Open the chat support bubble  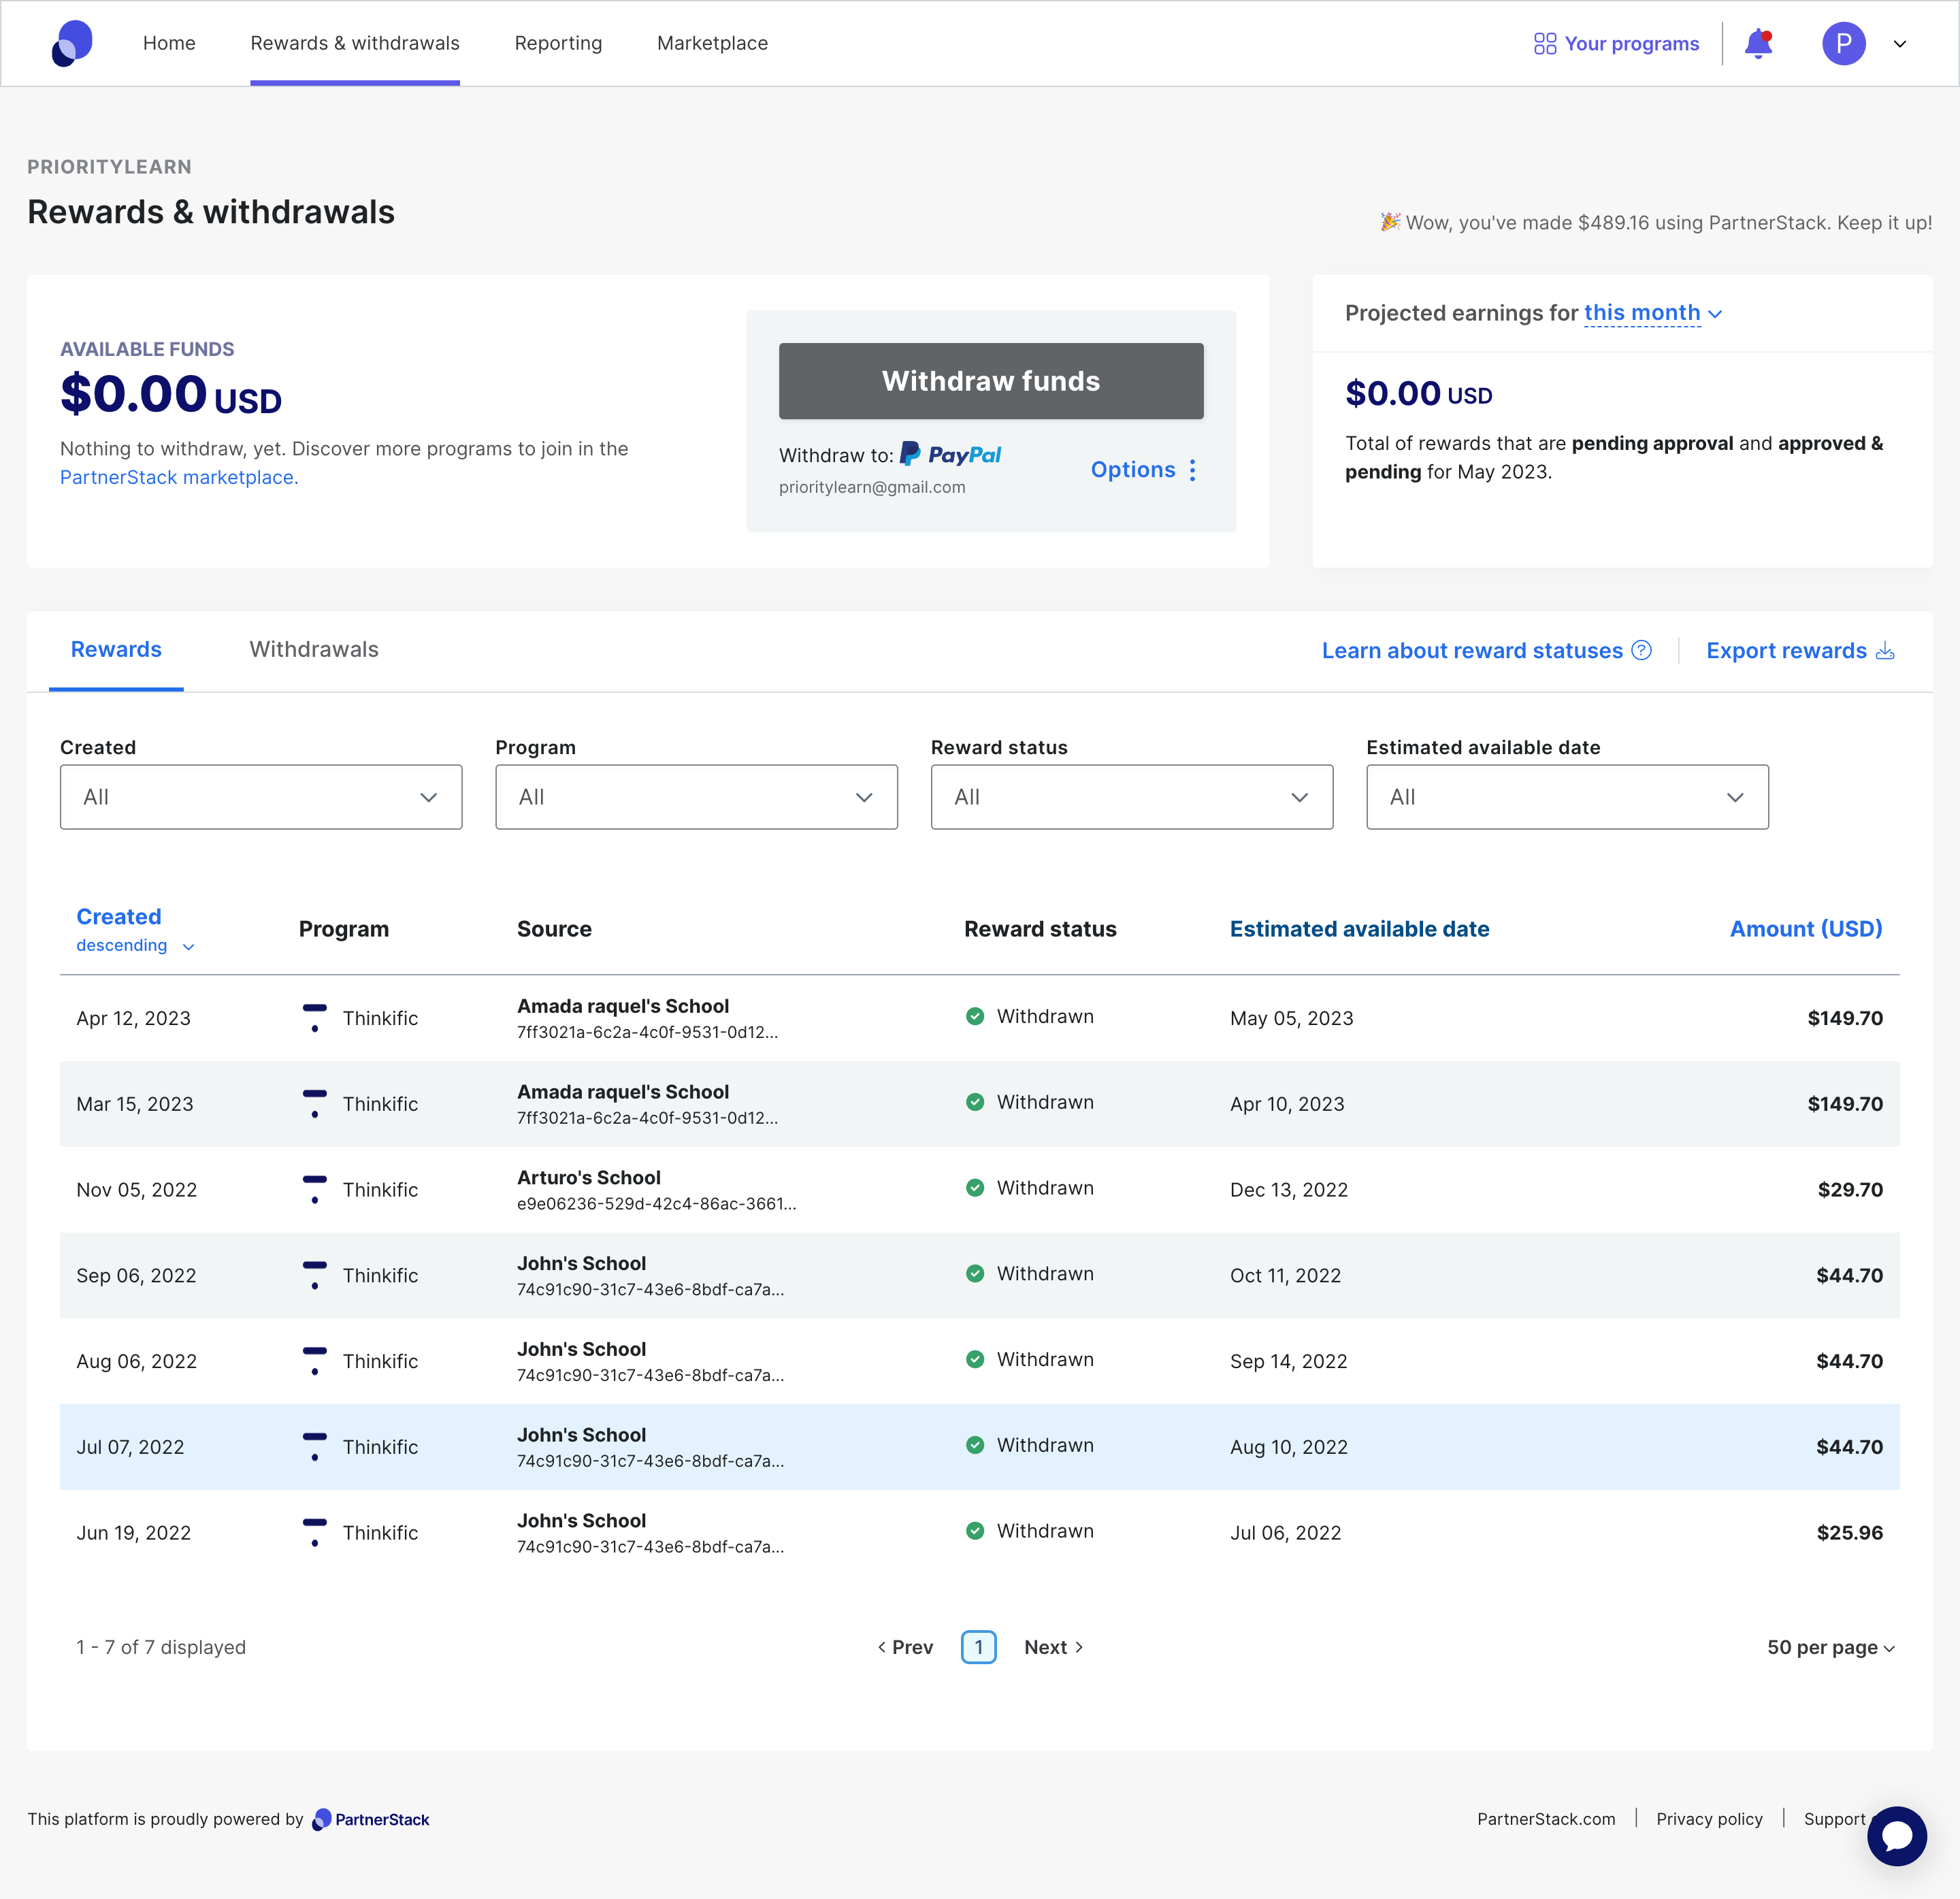(x=1896, y=1836)
